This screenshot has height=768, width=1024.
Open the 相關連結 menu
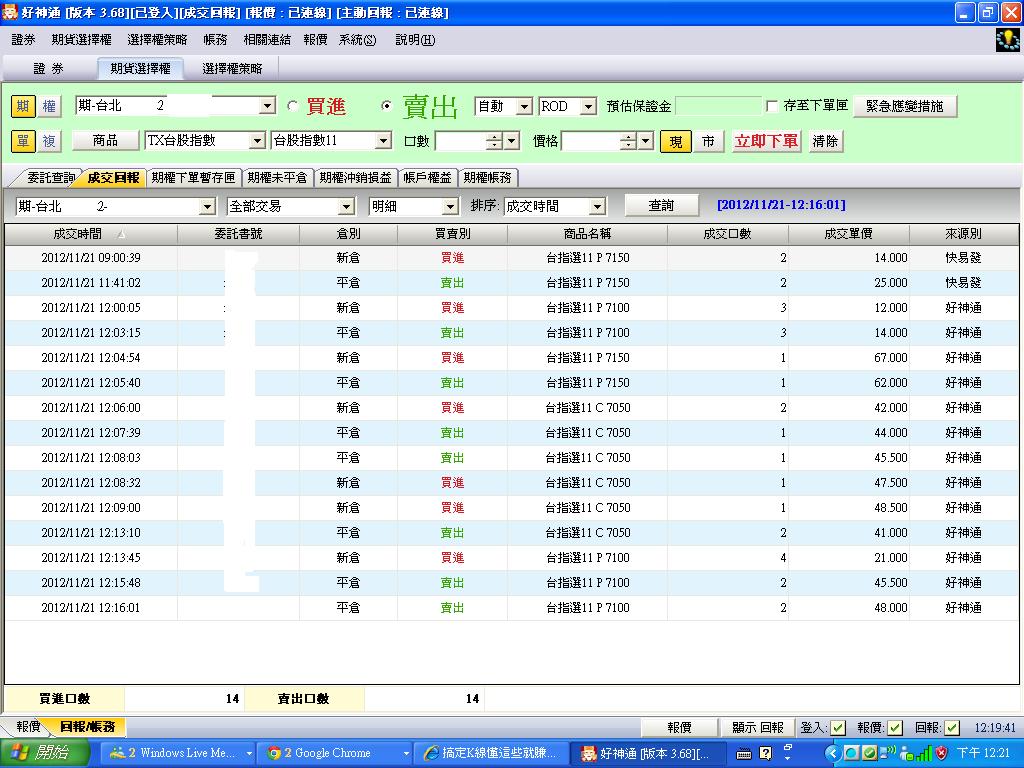[x=266, y=40]
